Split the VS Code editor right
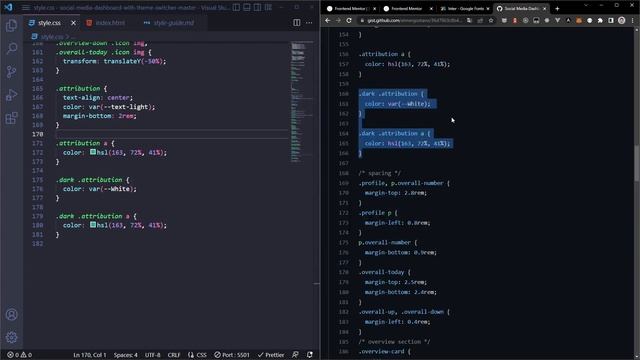The width and height of the screenshot is (640, 360). pyautogui.click(x=297, y=23)
